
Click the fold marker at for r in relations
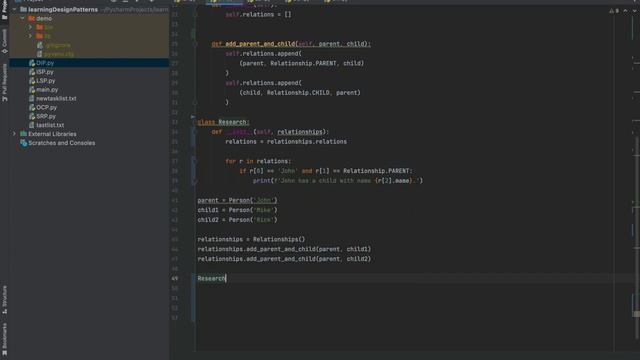tap(195, 161)
